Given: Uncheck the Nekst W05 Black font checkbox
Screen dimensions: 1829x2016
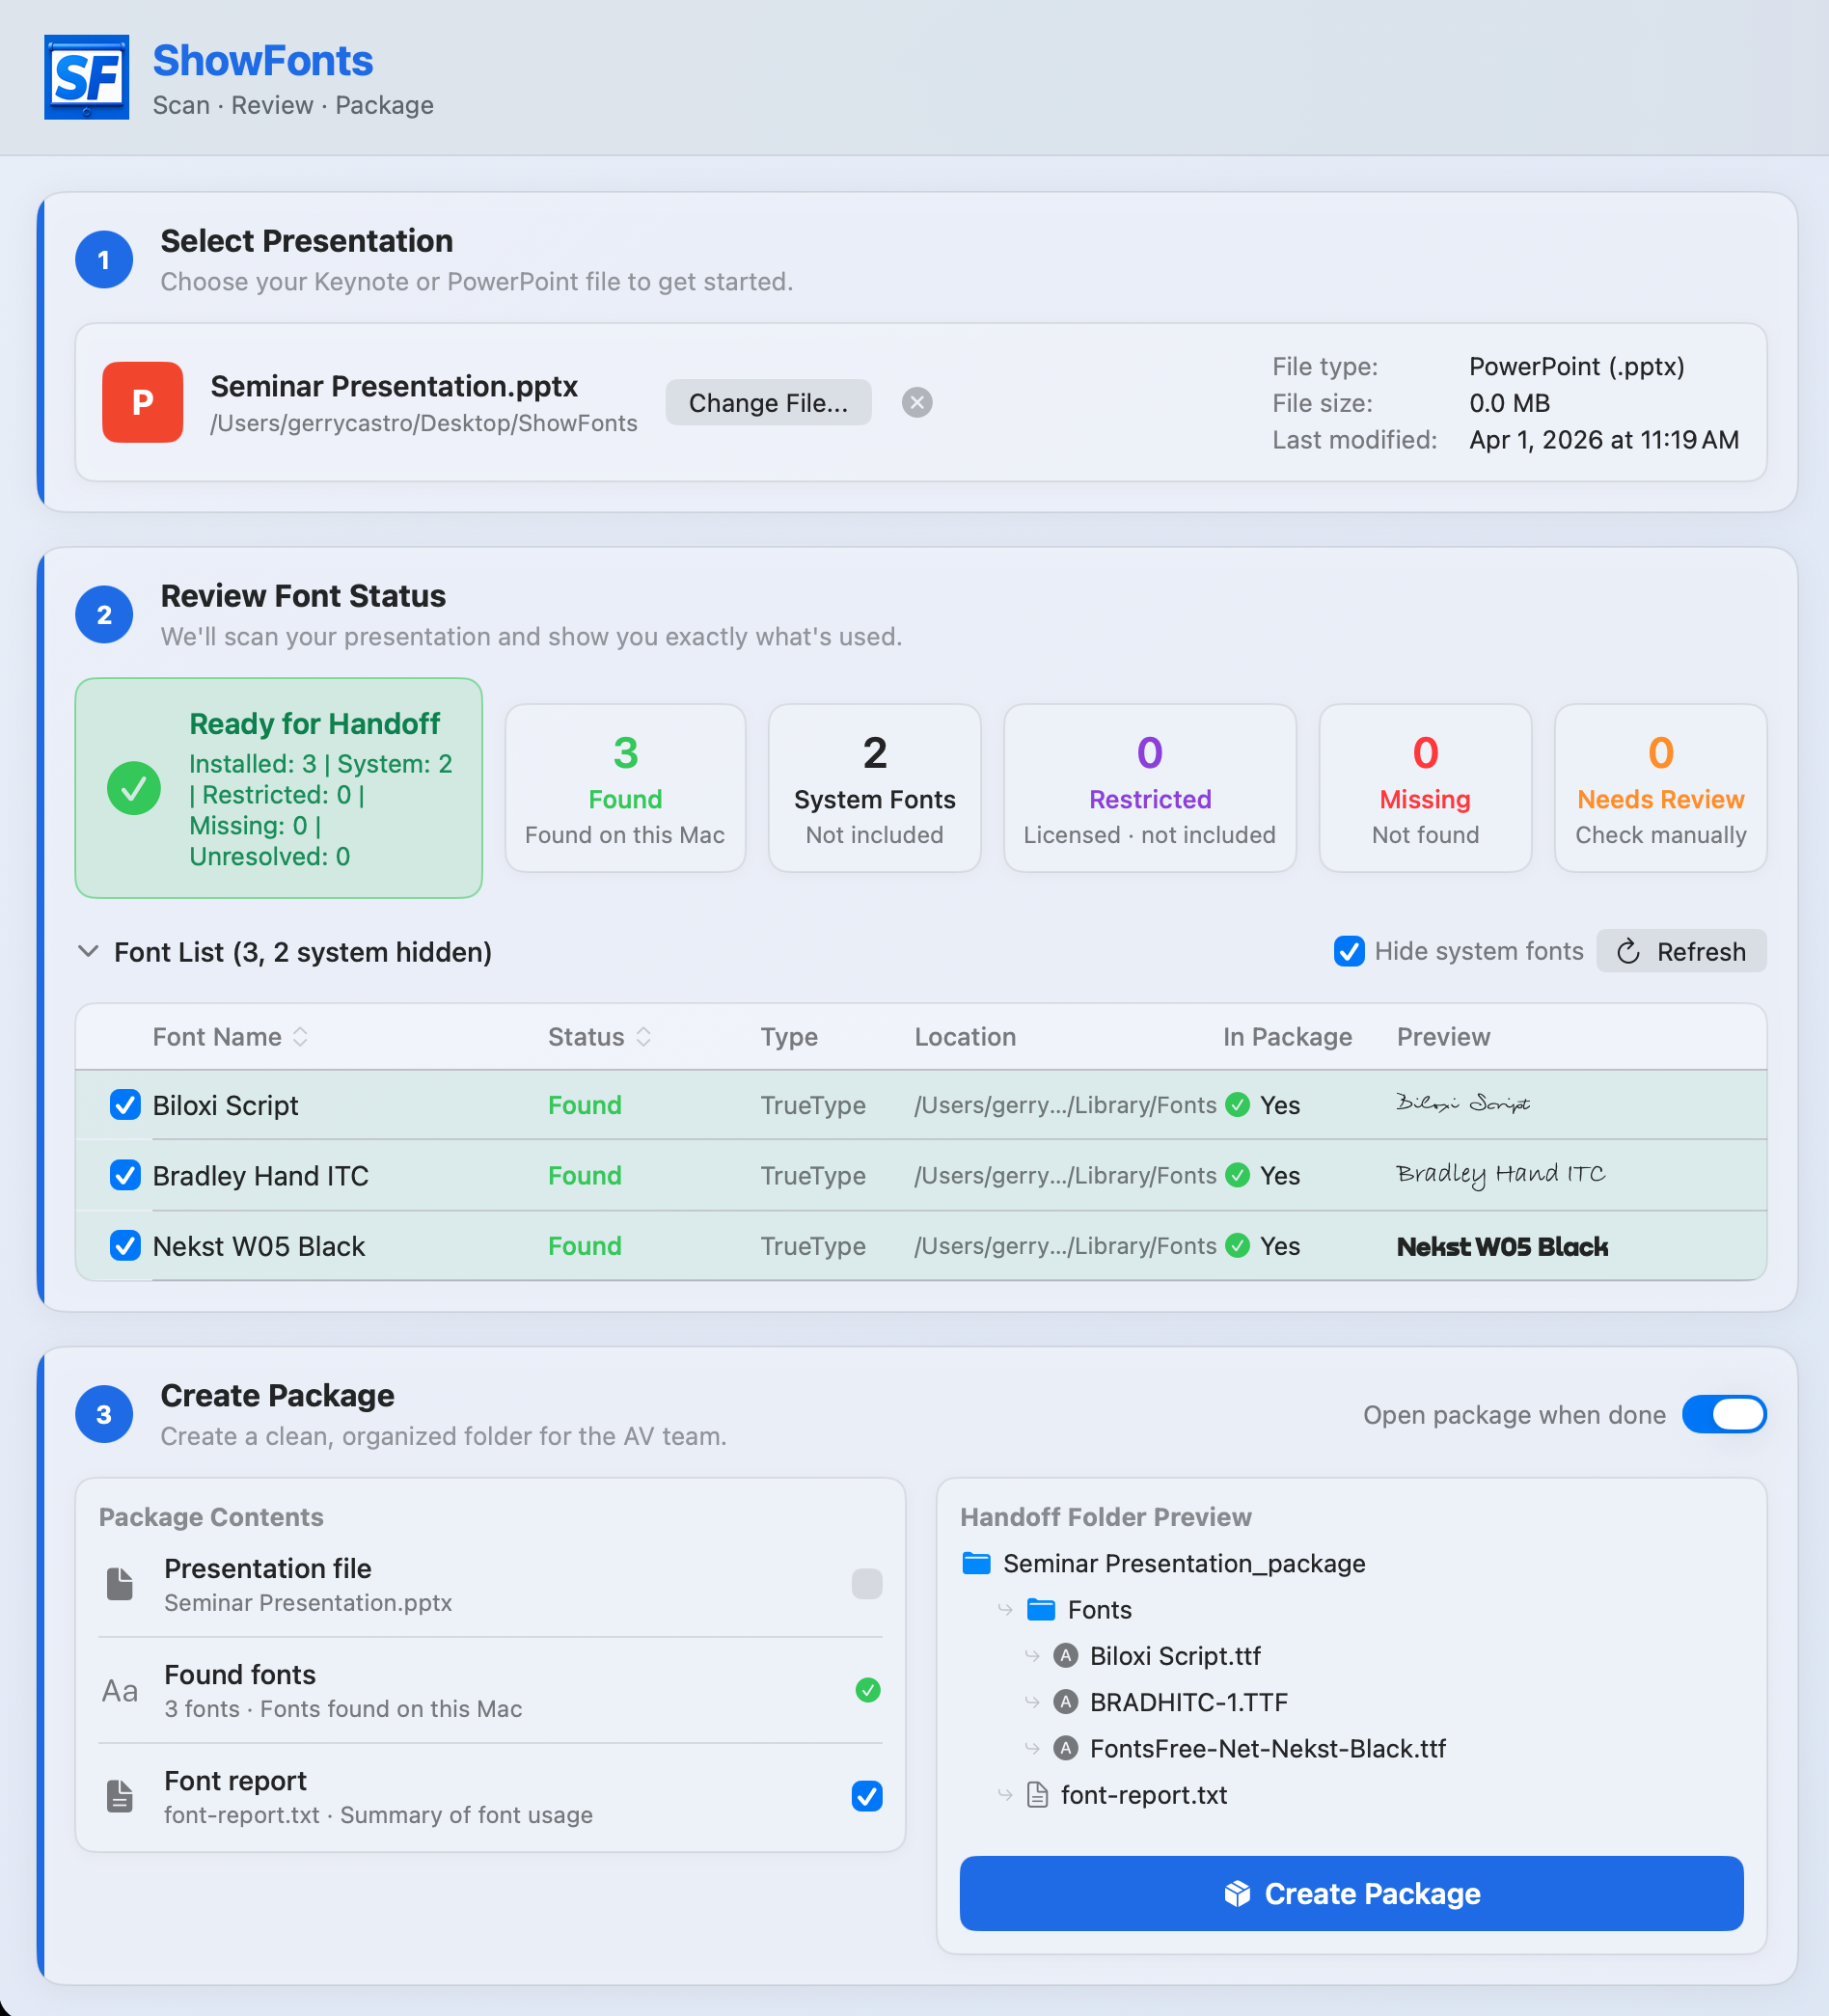Looking at the screenshot, I should tap(125, 1246).
